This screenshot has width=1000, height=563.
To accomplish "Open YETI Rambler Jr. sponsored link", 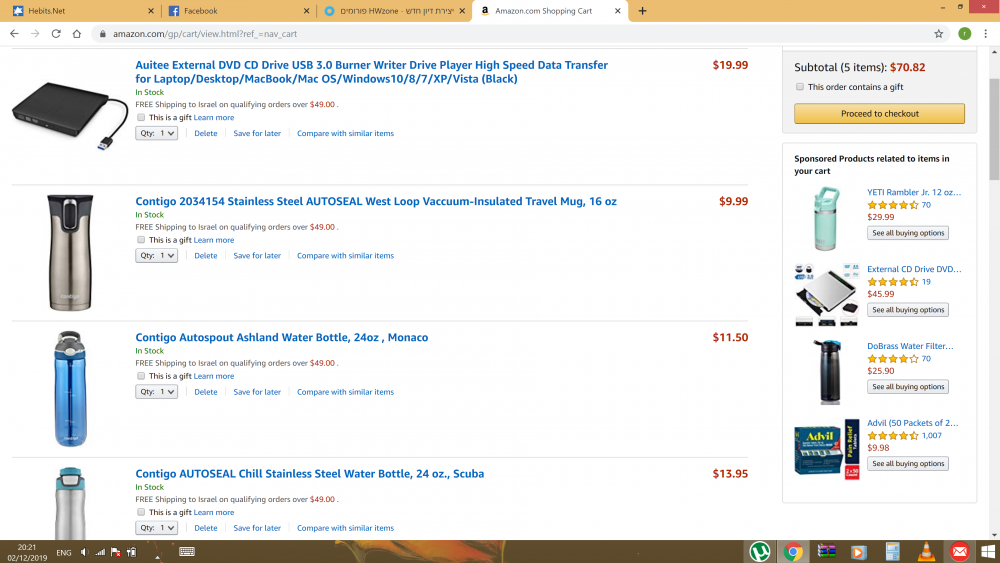I will coord(914,192).
